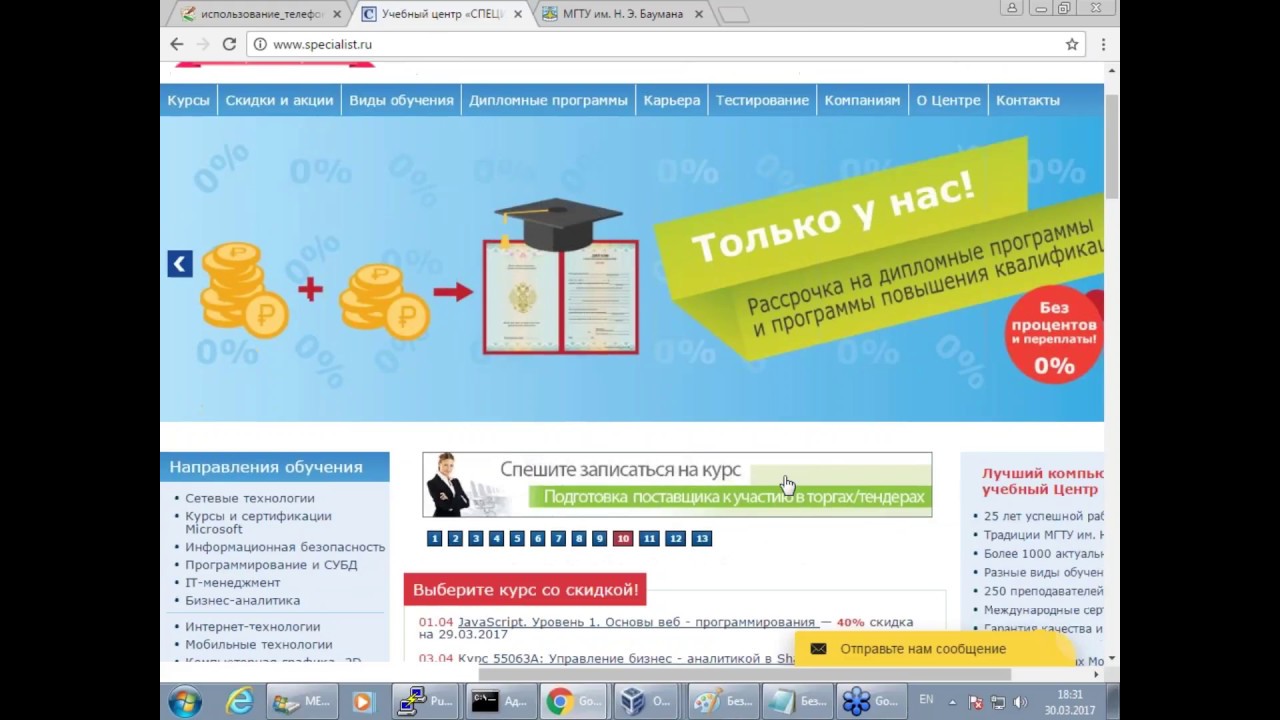Image resolution: width=1280 pixels, height=720 pixels.
Task: Click the vertical page scrollbar thumb
Action: point(1112,146)
